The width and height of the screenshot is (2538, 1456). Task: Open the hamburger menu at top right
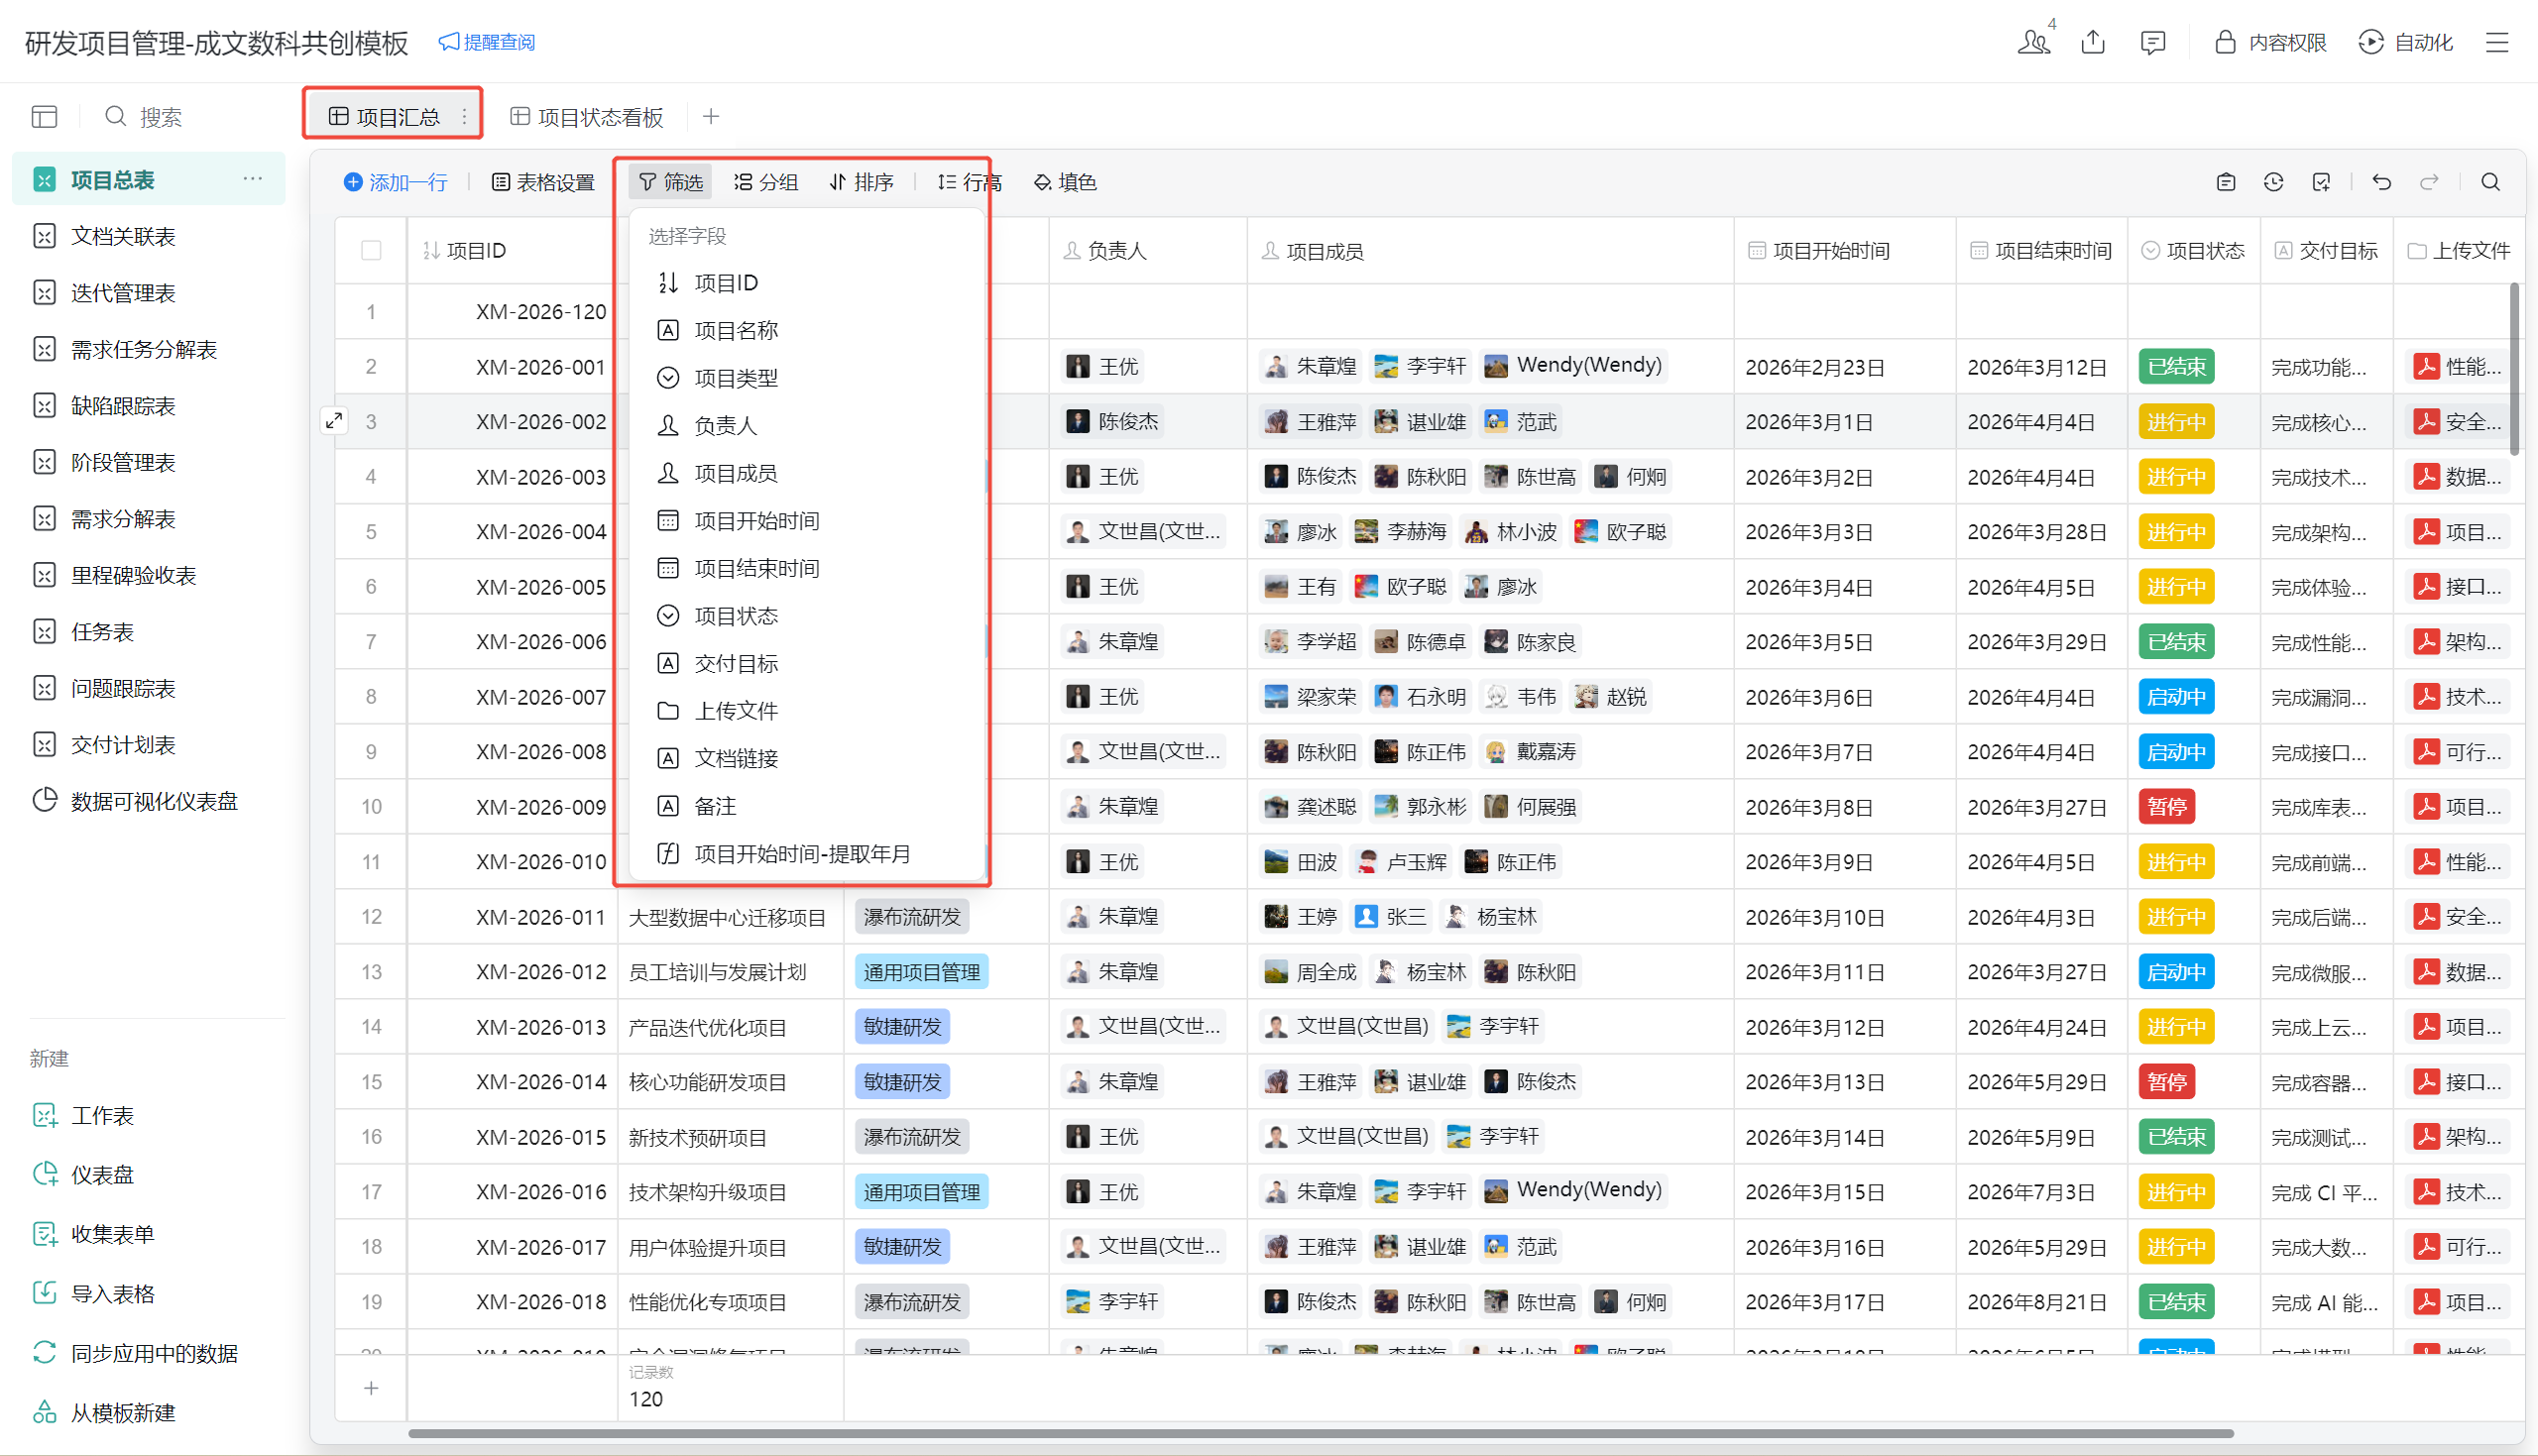pyautogui.click(x=2497, y=42)
